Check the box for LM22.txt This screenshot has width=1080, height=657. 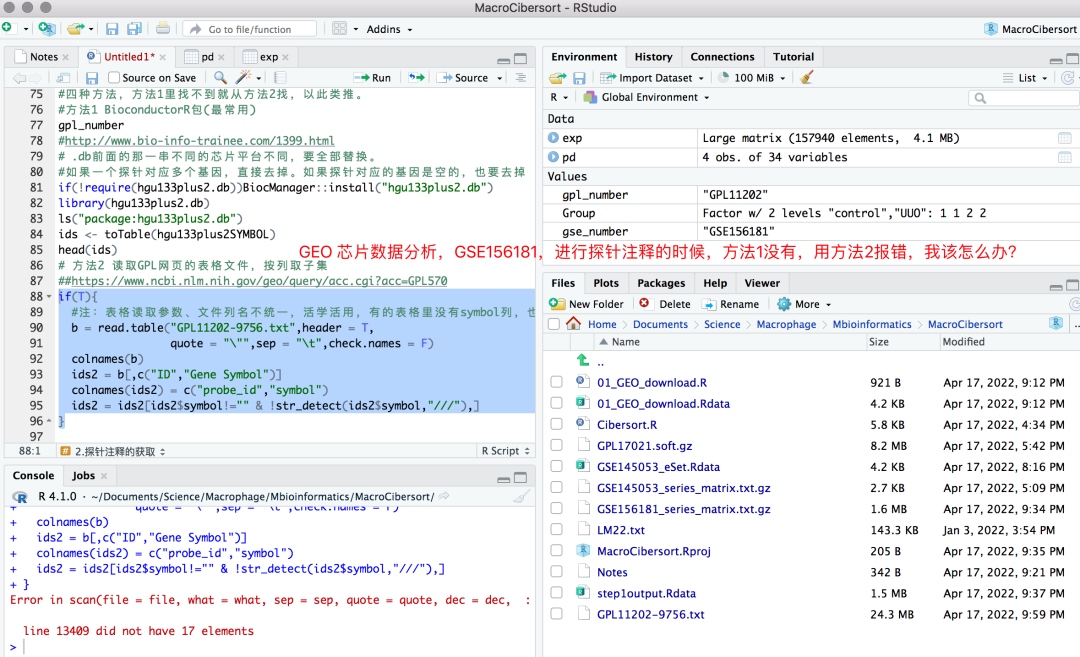point(557,530)
